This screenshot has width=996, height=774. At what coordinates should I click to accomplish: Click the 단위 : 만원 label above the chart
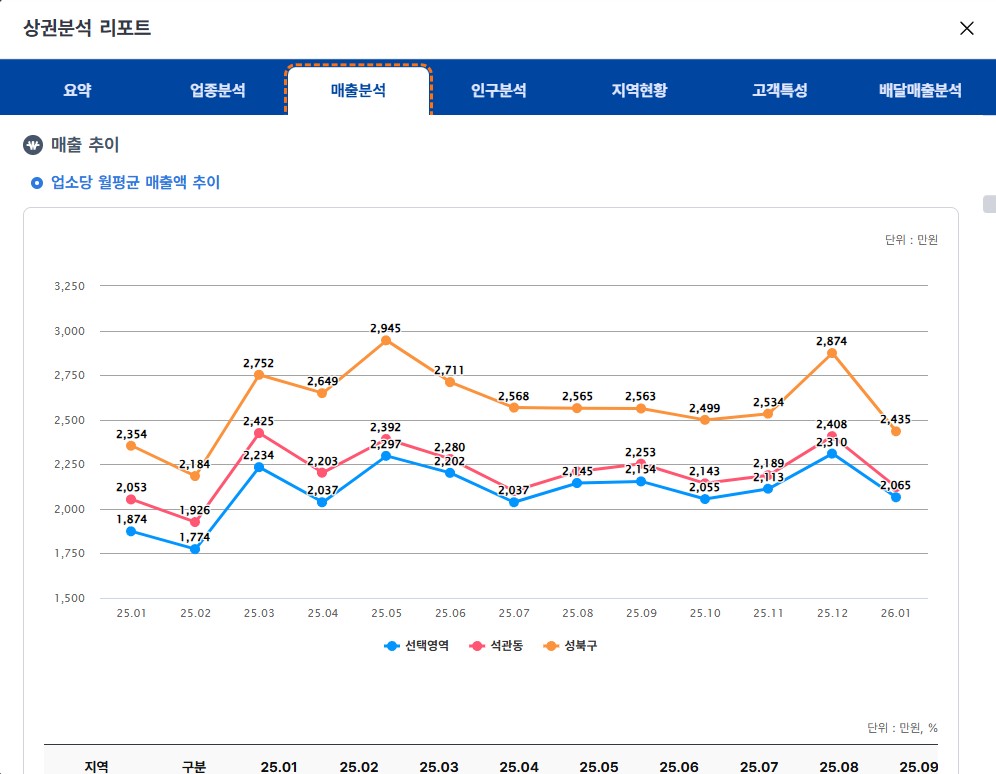pyautogui.click(x=910, y=240)
